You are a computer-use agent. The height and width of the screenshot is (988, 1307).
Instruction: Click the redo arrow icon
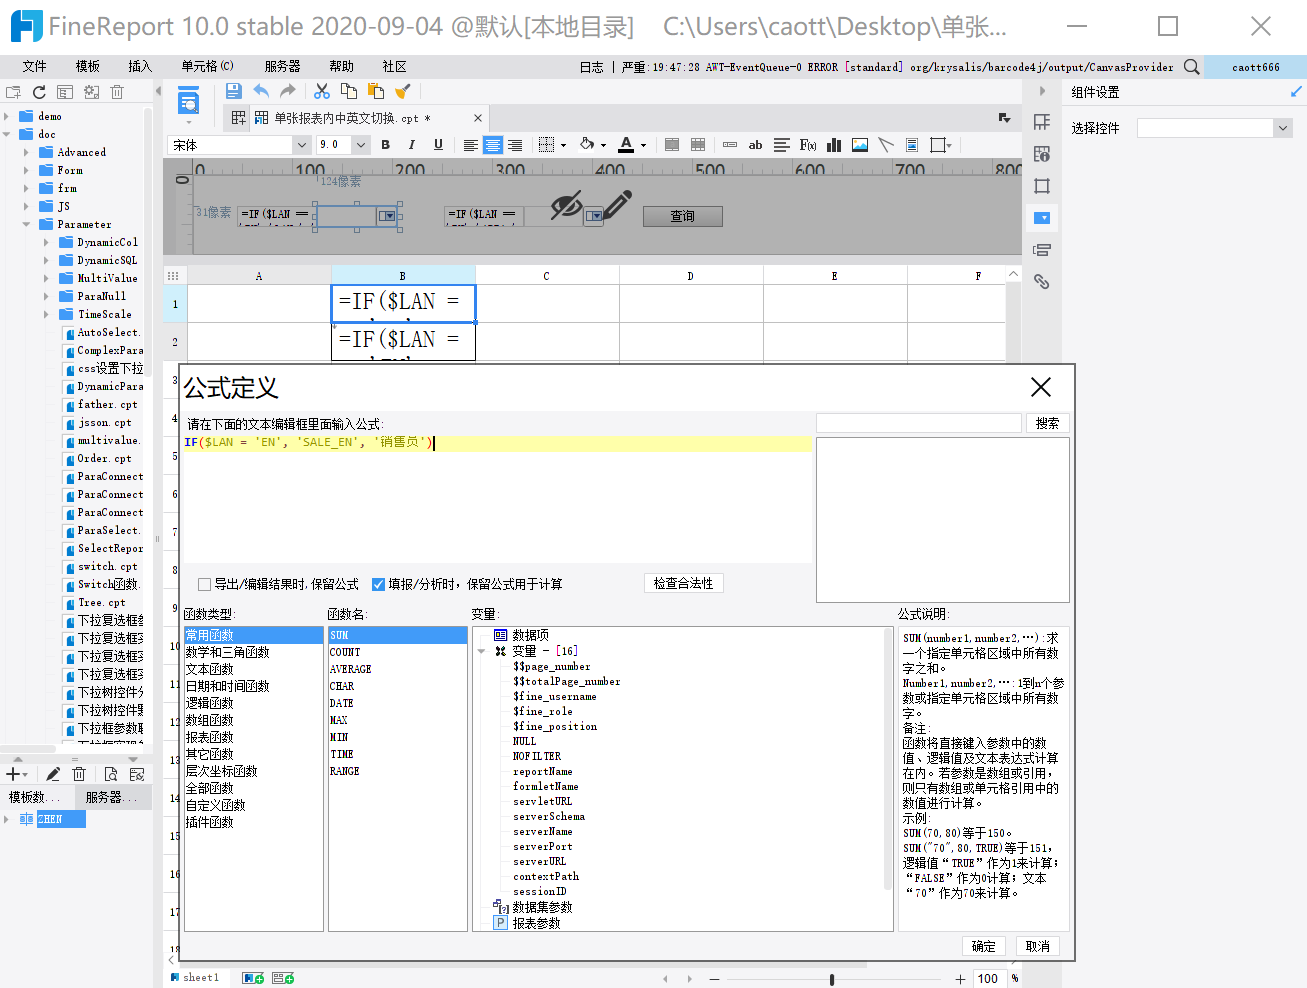coord(288,91)
